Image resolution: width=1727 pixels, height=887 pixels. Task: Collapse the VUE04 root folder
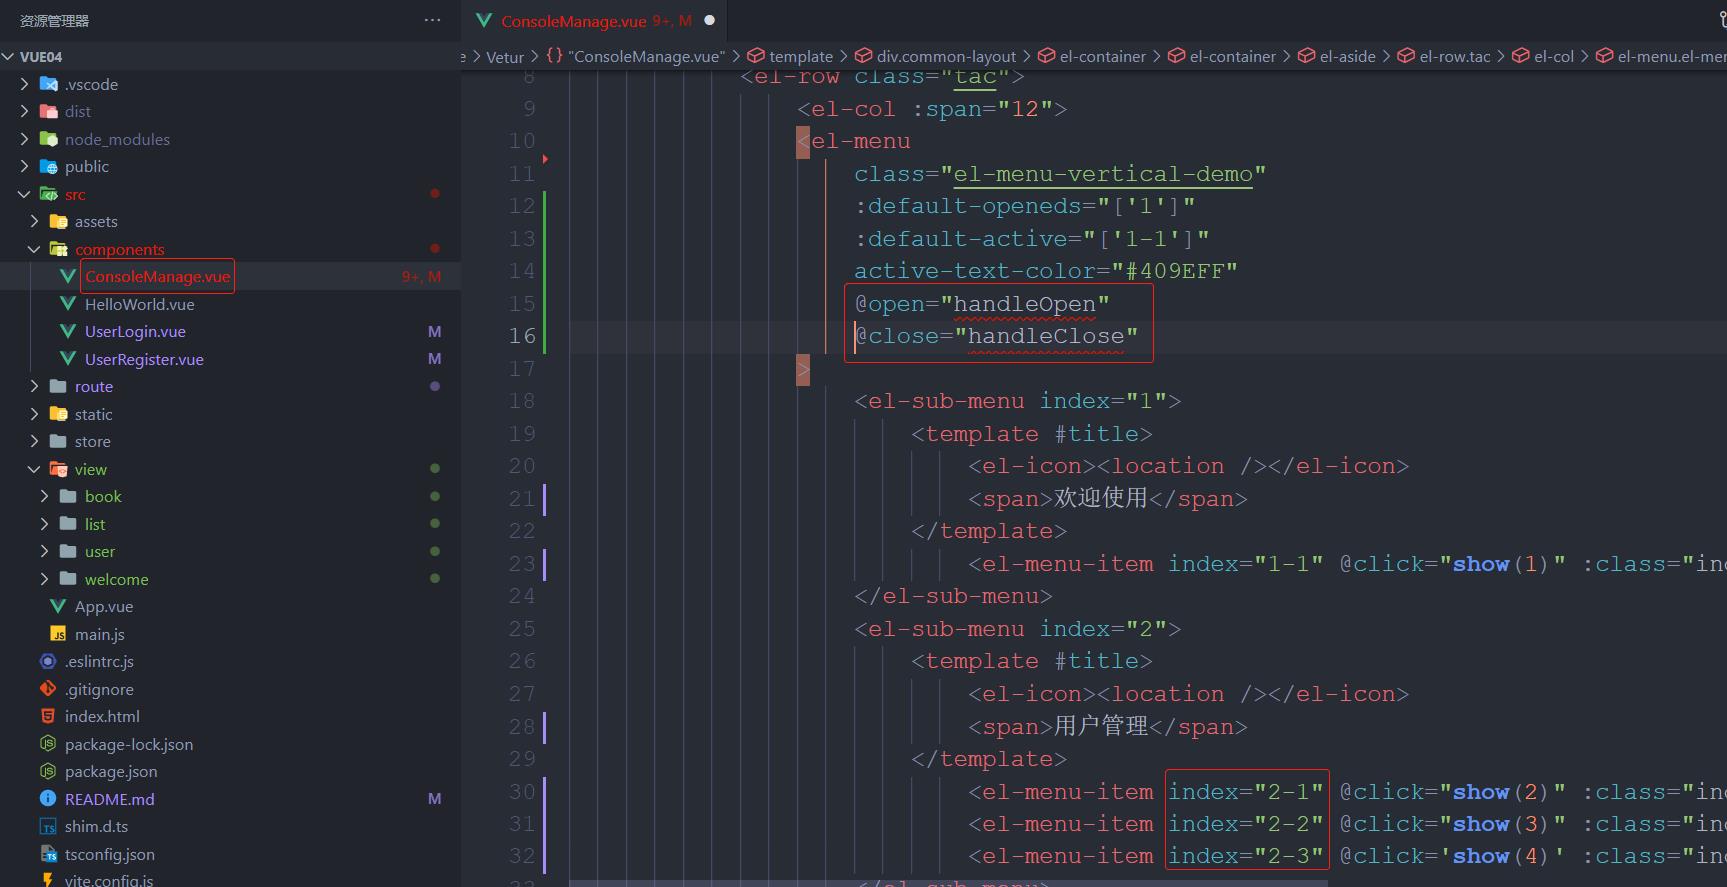[x=8, y=57]
